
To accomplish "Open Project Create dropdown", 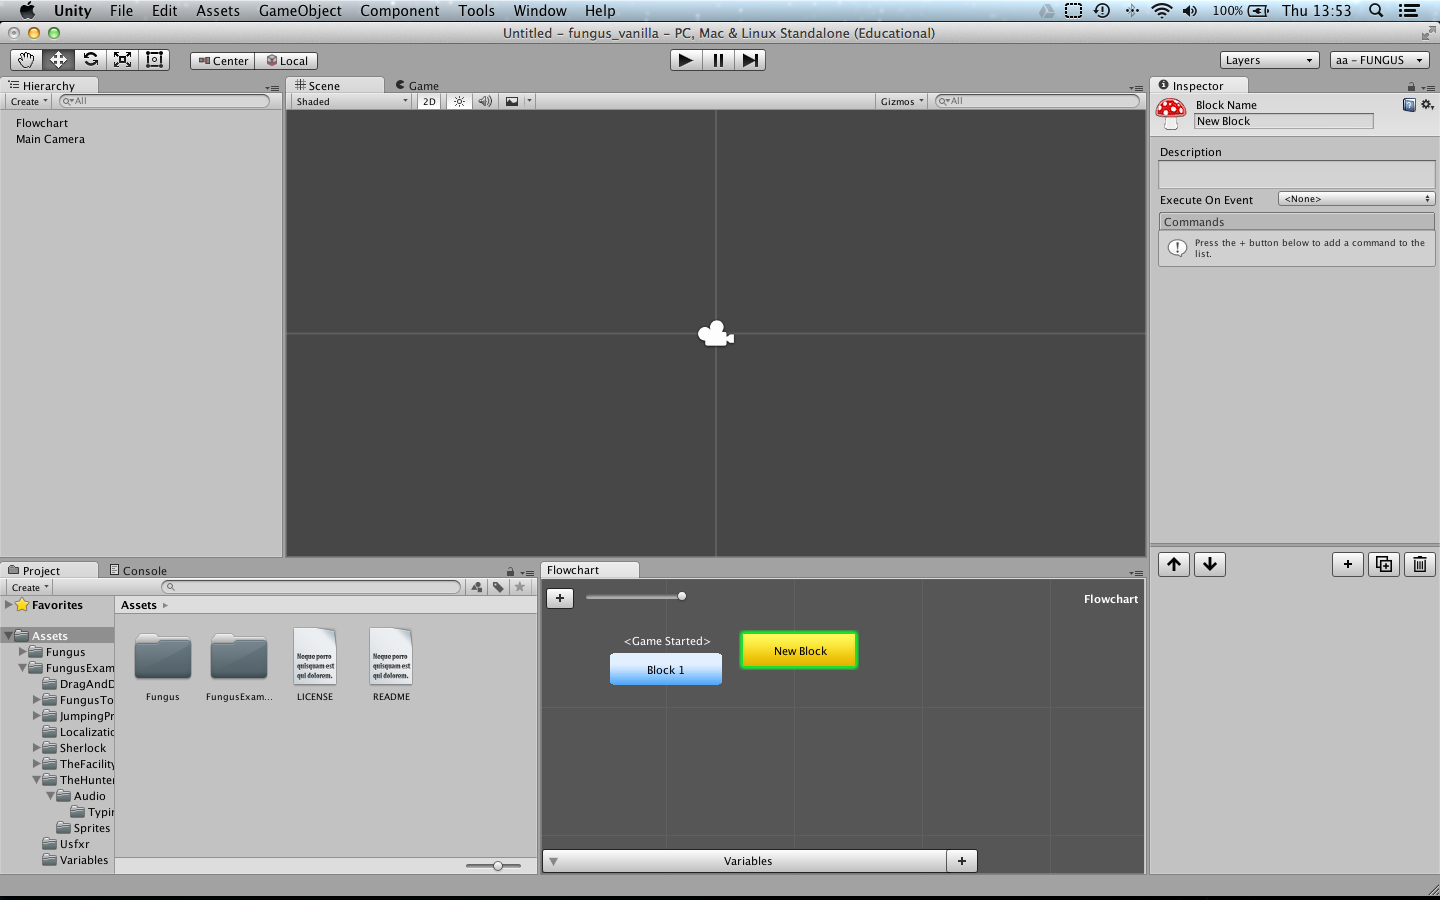I will coord(30,587).
